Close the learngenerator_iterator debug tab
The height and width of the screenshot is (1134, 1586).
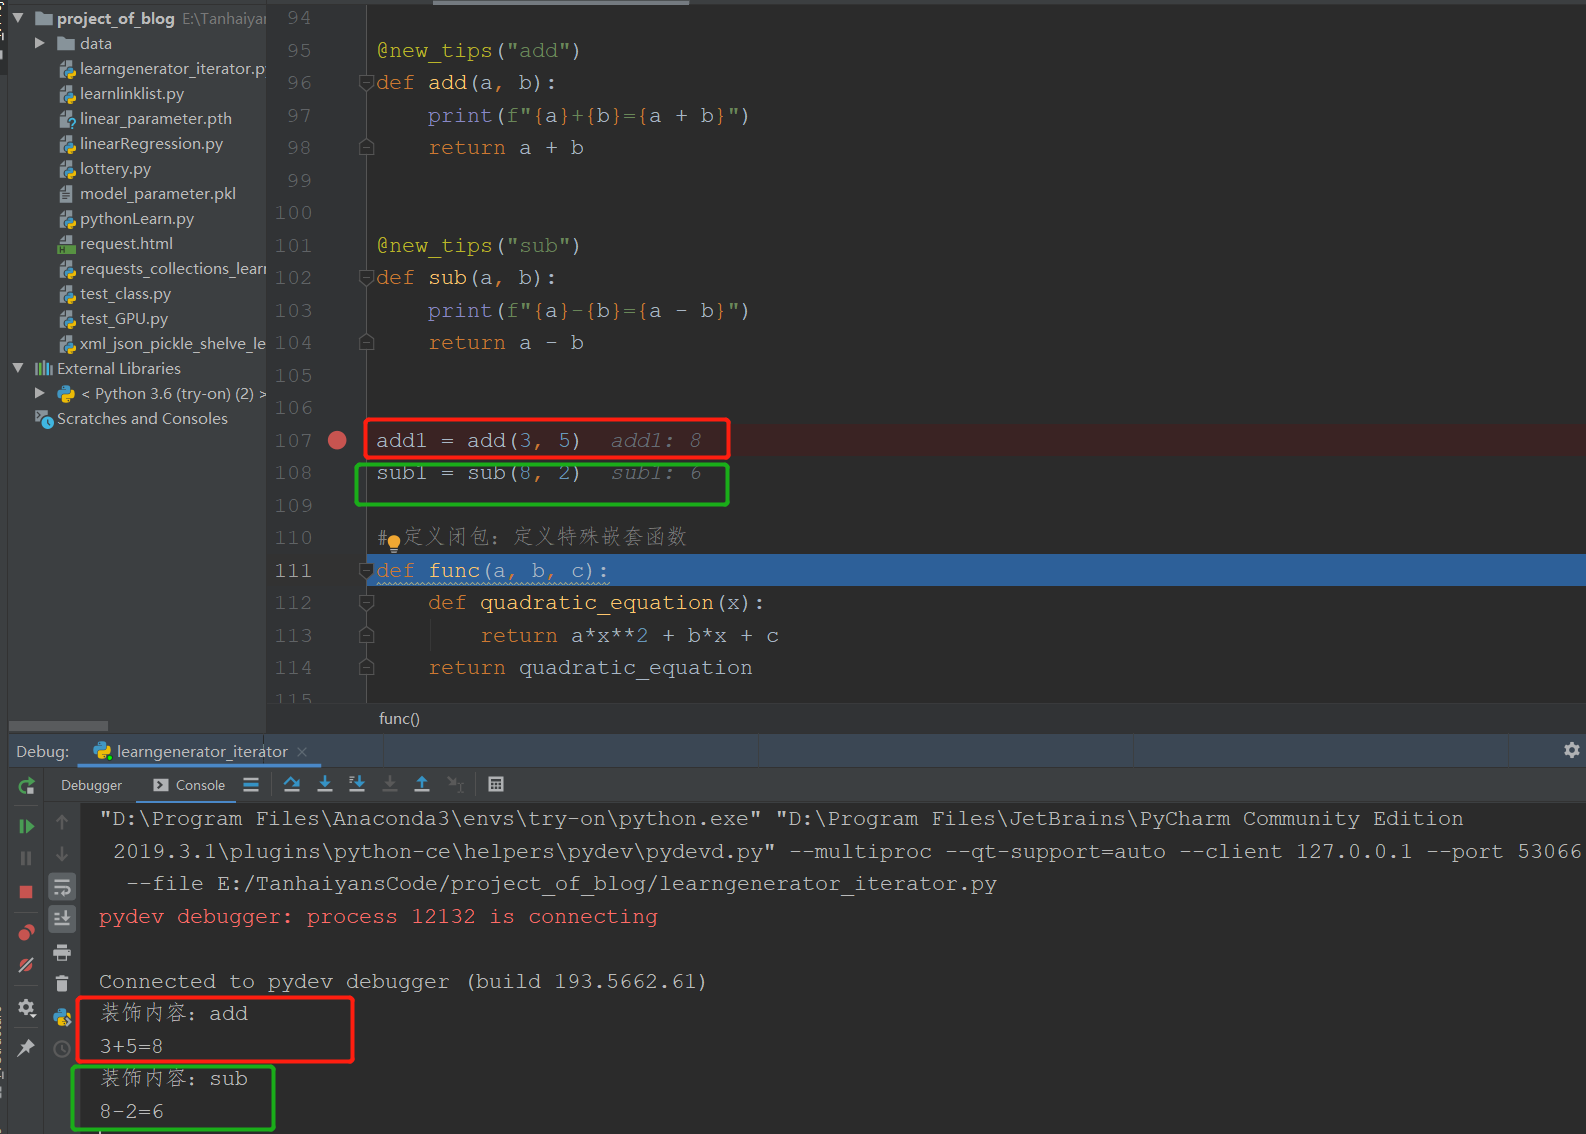[302, 752]
